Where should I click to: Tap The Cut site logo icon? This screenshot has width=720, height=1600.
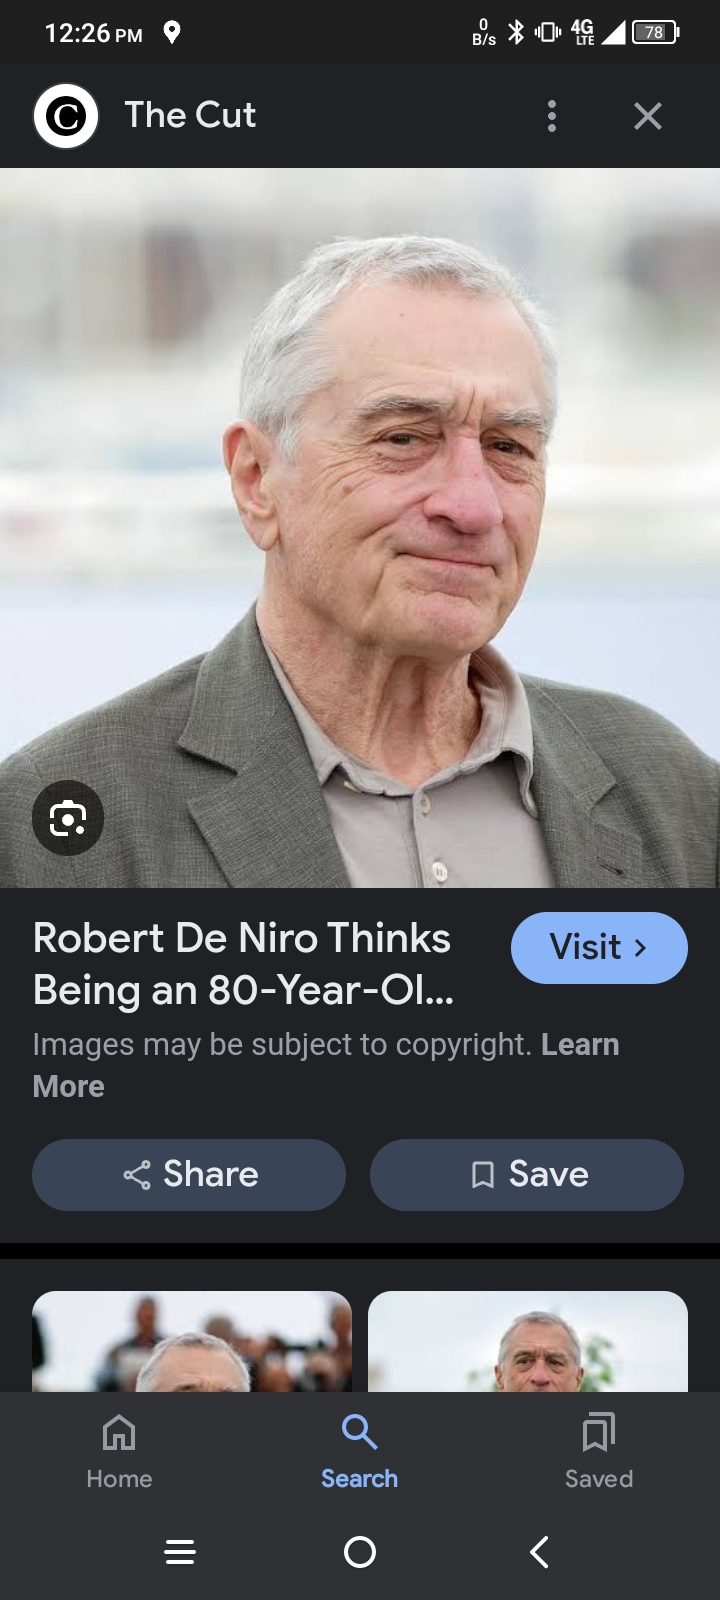pos(66,116)
